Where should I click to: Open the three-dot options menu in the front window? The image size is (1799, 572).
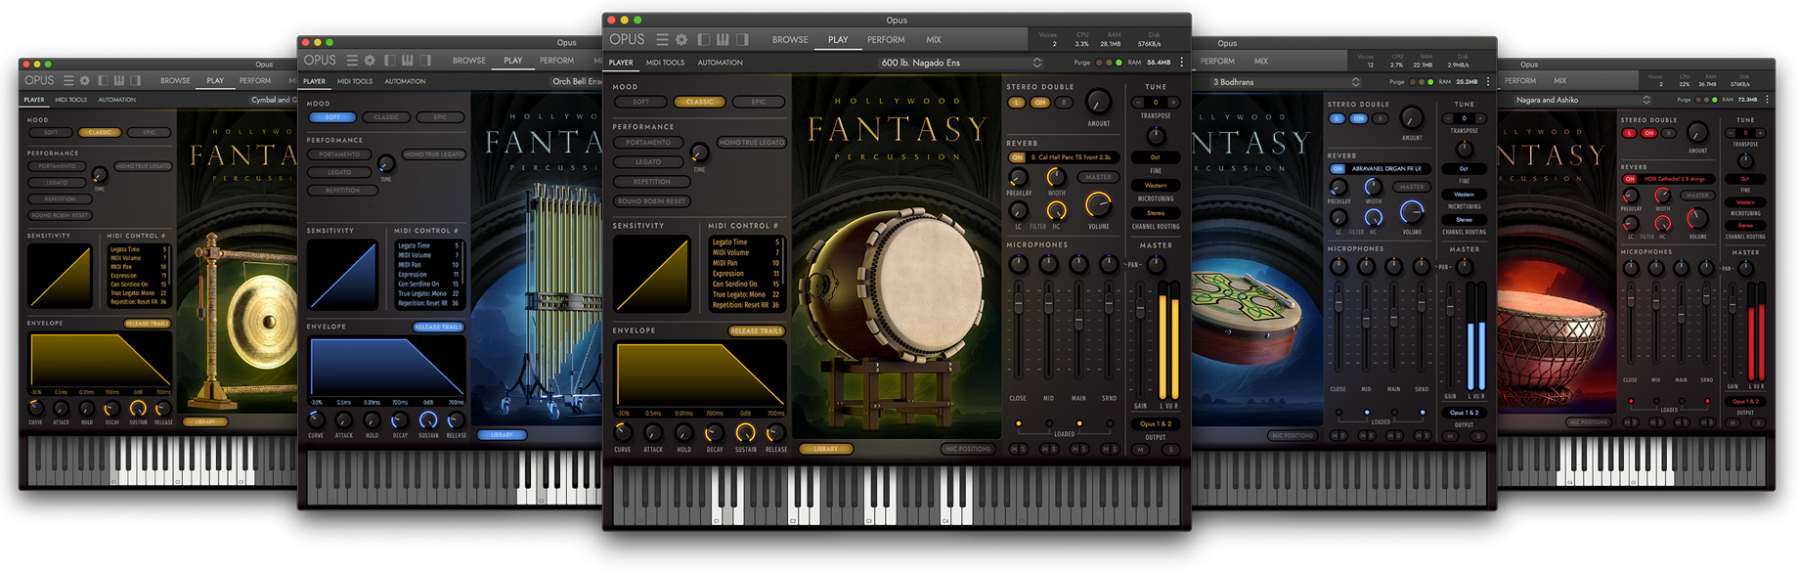pos(1182,62)
